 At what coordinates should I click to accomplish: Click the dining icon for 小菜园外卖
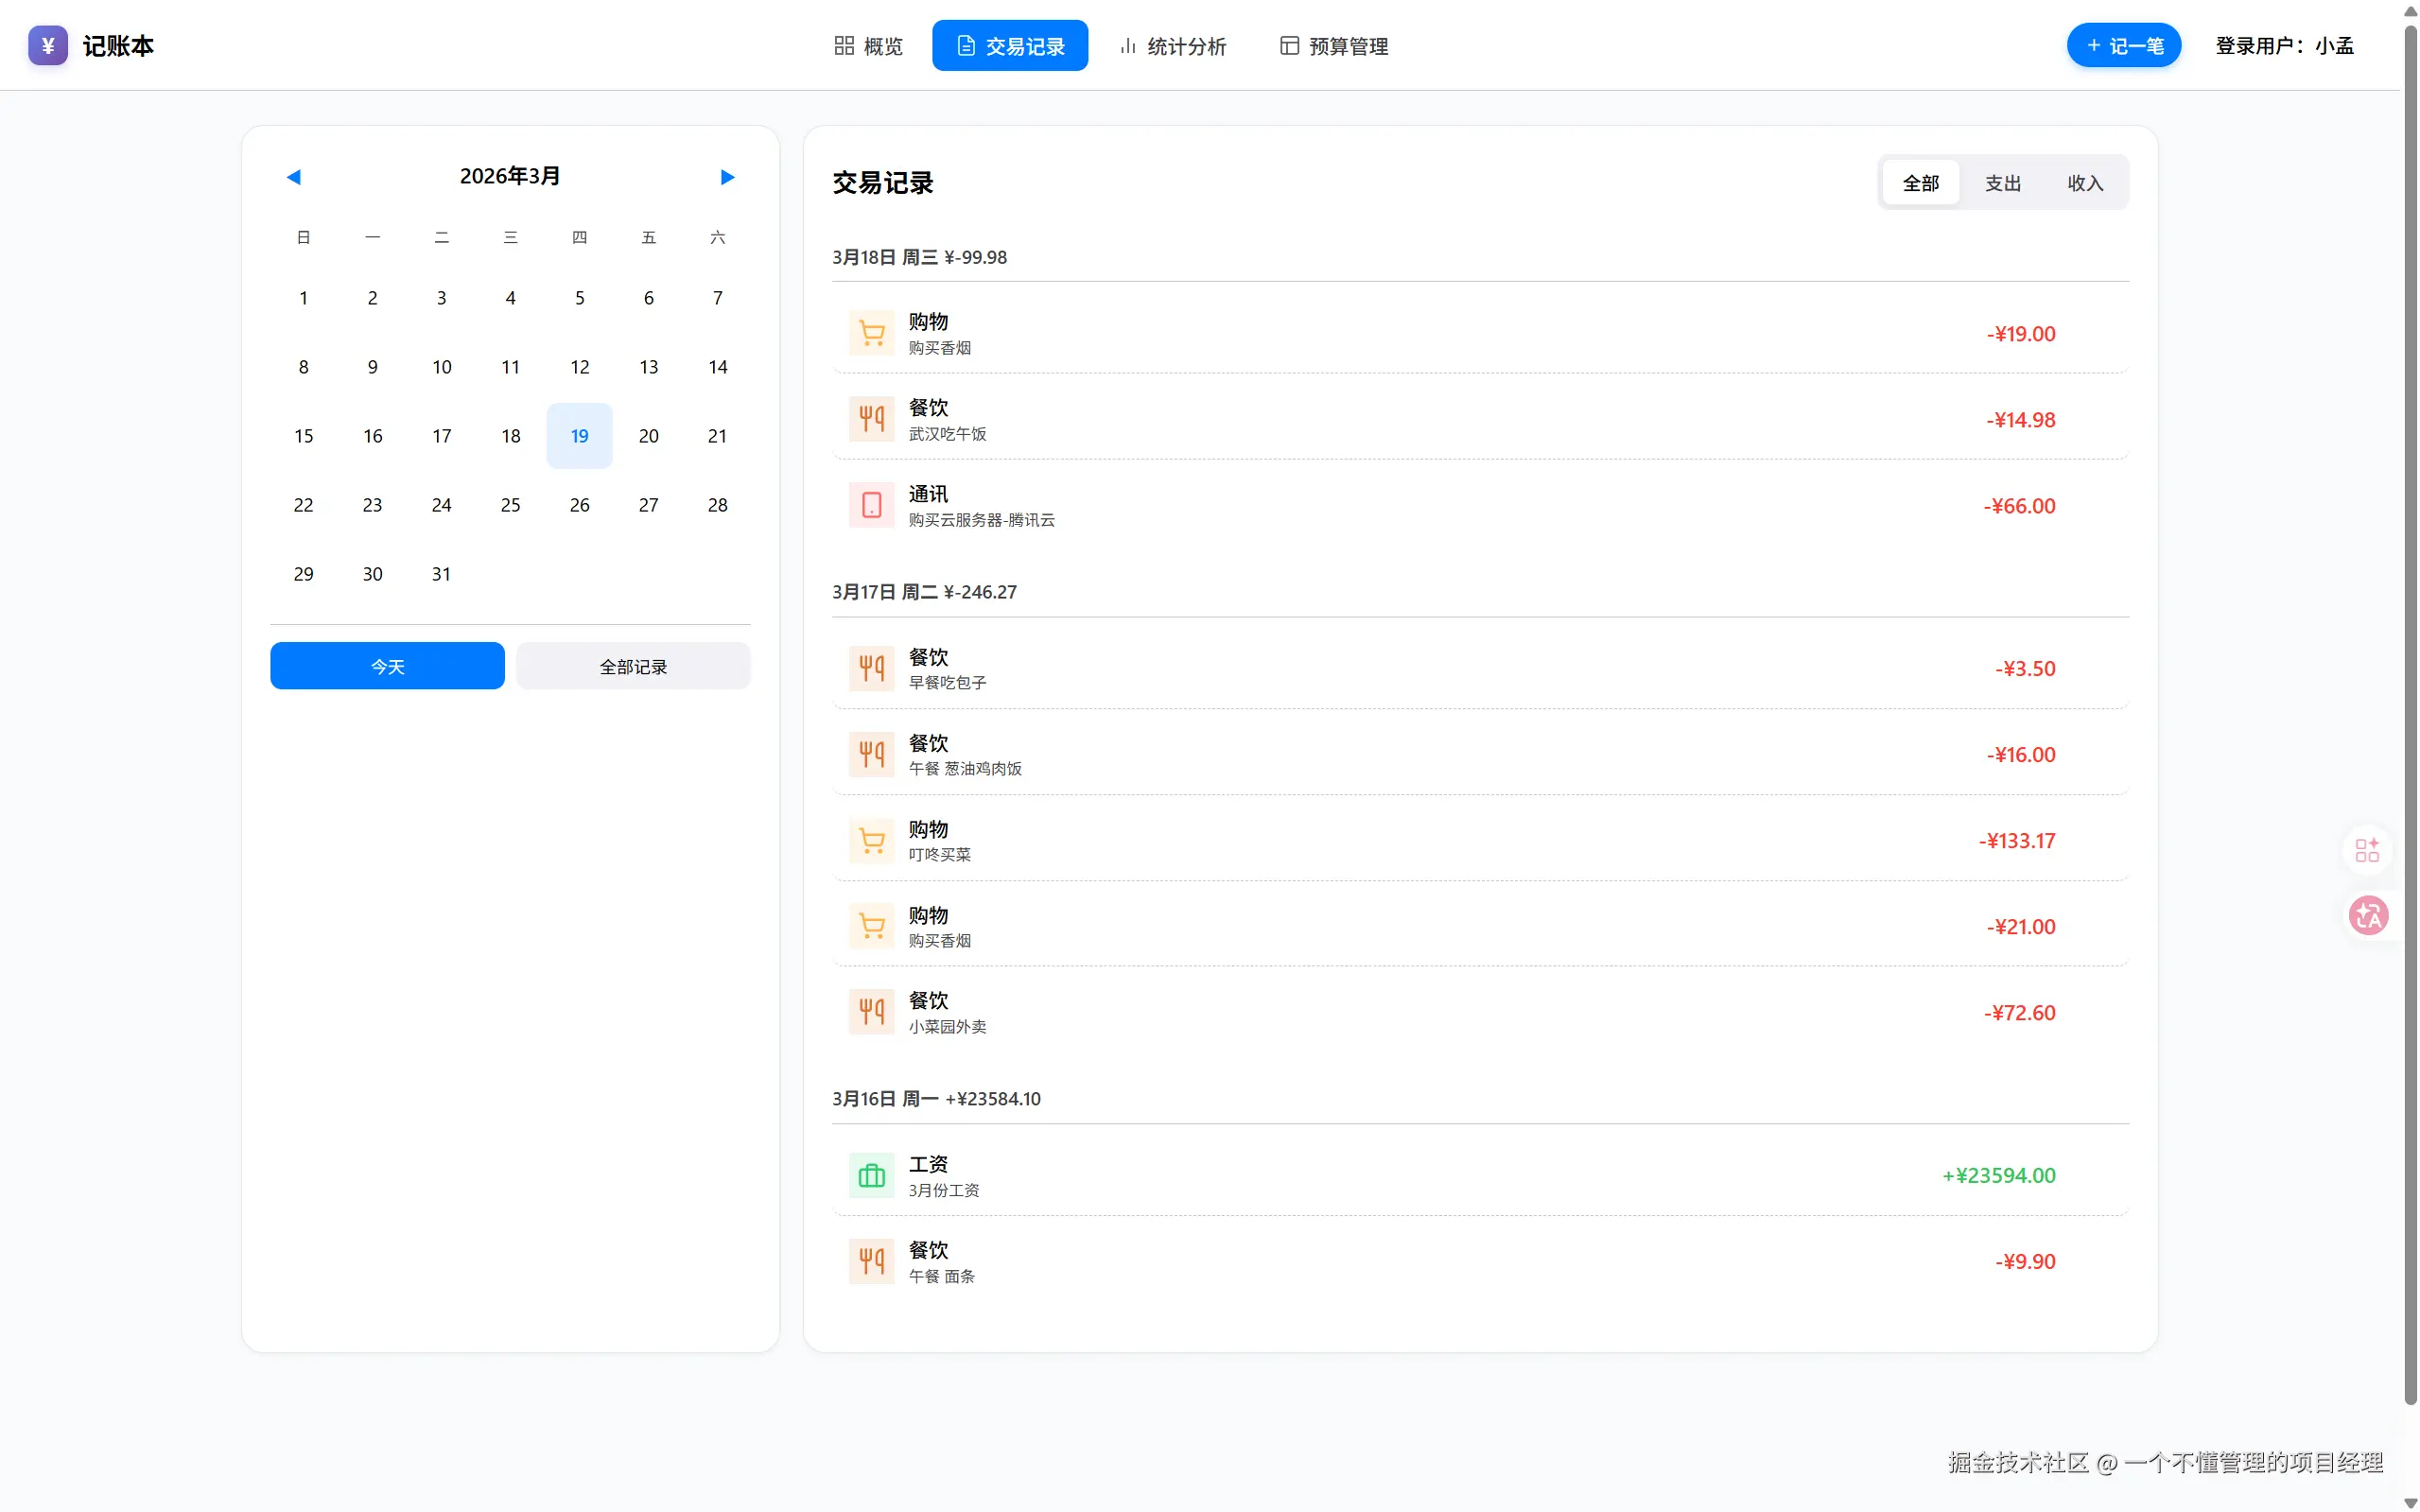[x=871, y=1012]
